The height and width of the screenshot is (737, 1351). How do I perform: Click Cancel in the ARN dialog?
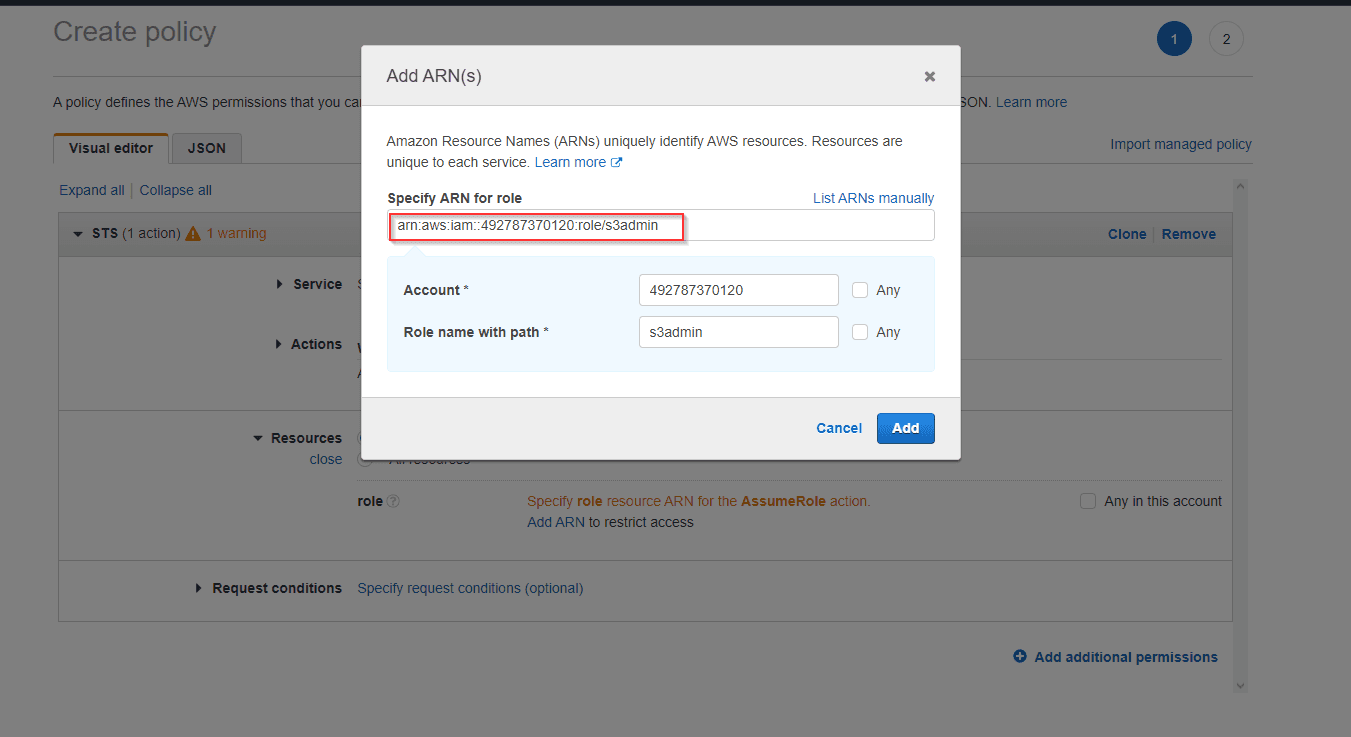click(838, 428)
